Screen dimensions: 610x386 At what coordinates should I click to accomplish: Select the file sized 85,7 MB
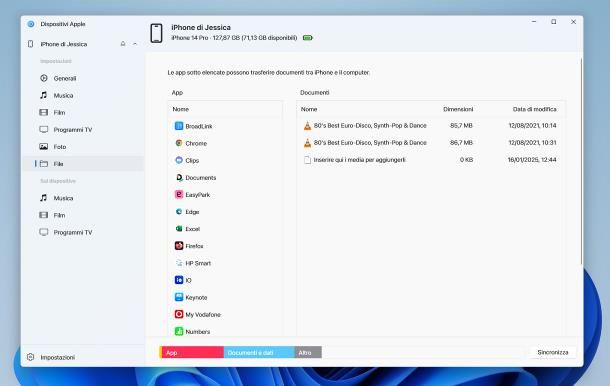click(x=431, y=126)
